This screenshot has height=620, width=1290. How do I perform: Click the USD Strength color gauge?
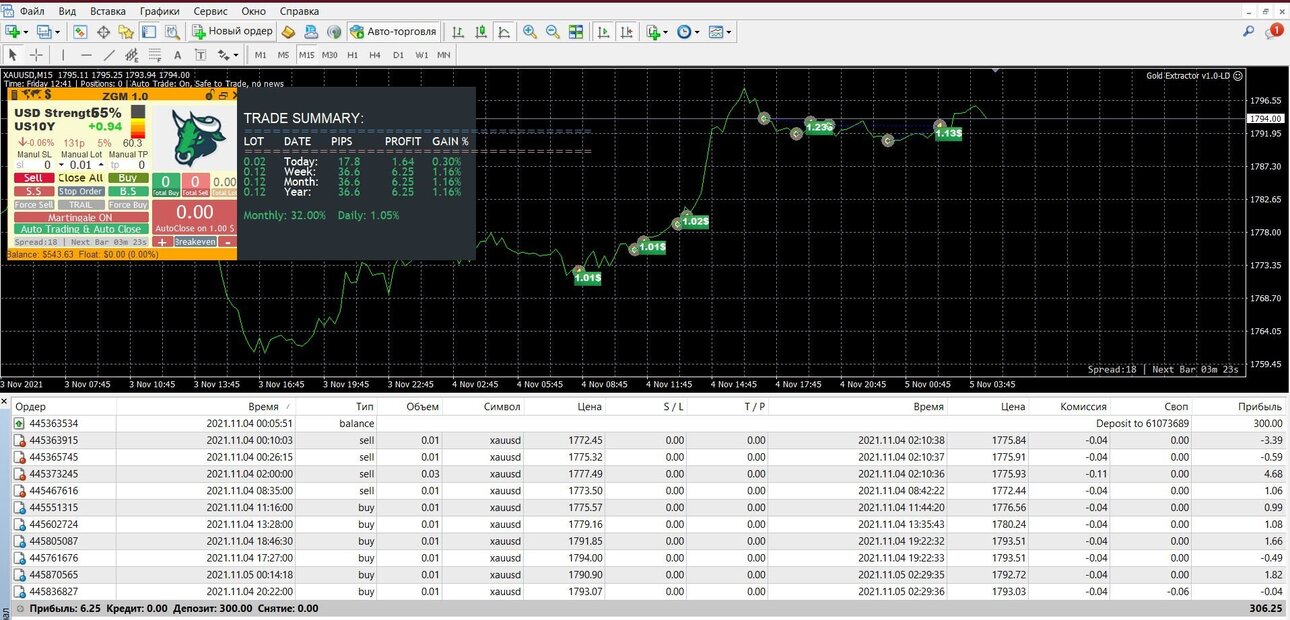138,121
